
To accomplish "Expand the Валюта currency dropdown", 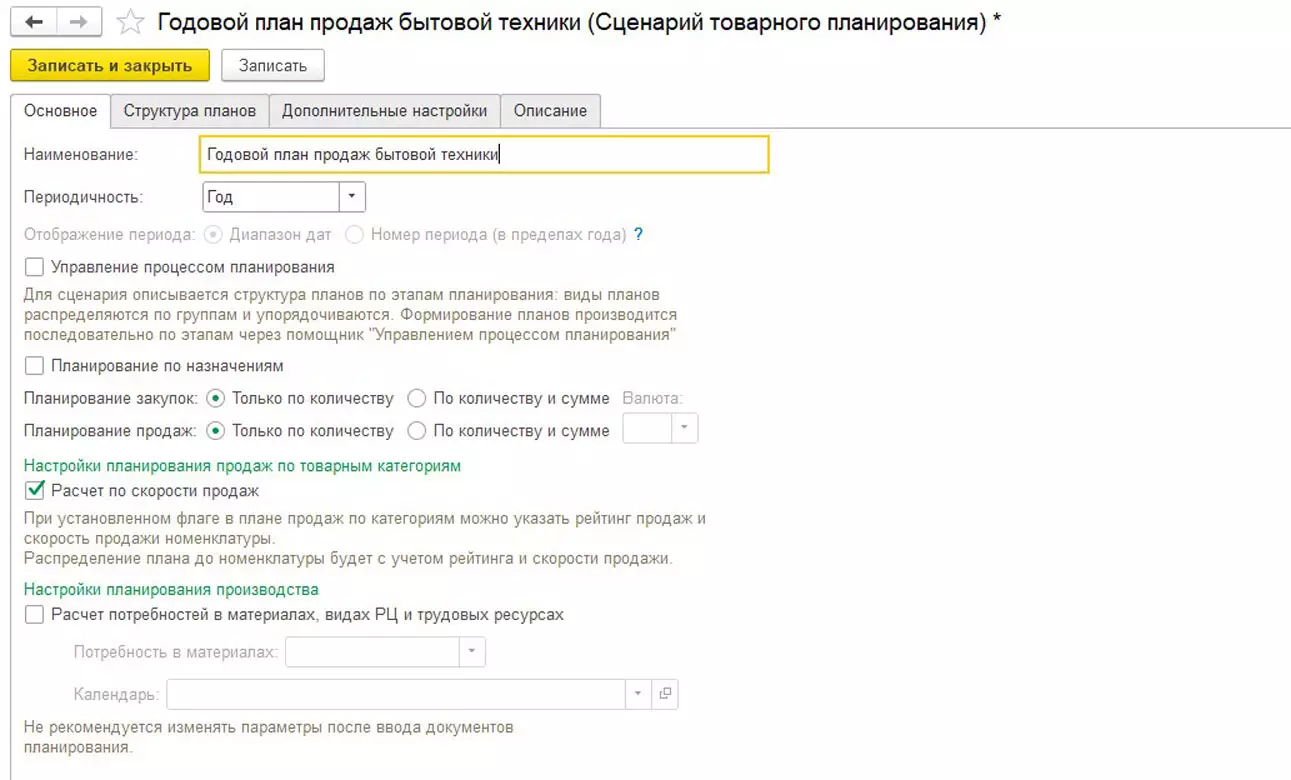I will pyautogui.click(x=685, y=429).
